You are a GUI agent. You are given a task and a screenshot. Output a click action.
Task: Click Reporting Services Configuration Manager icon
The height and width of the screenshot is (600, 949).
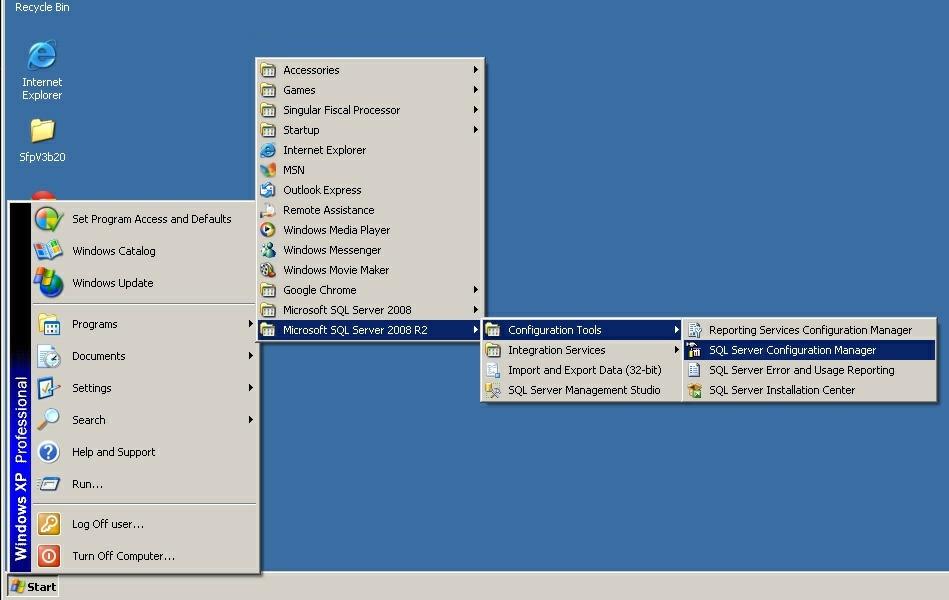[694, 330]
